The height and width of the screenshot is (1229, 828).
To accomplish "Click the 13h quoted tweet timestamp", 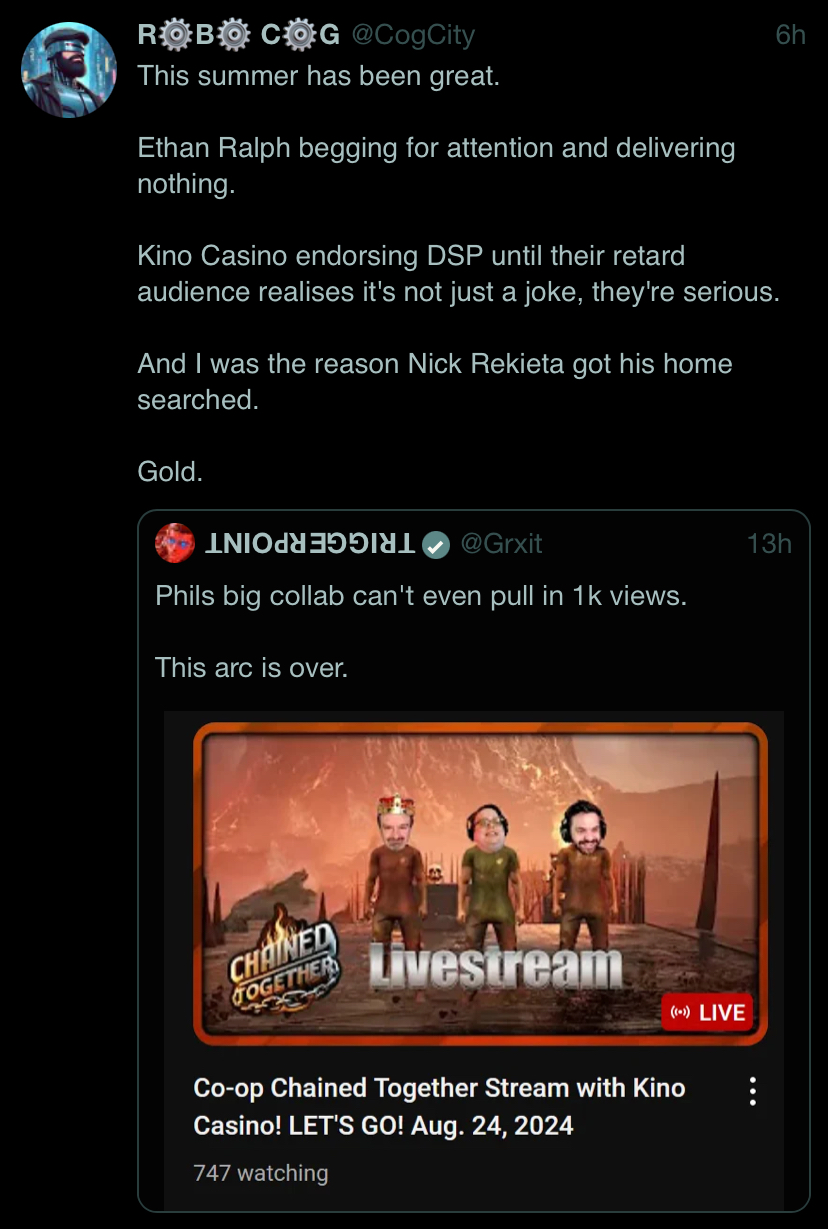I will tap(769, 543).
